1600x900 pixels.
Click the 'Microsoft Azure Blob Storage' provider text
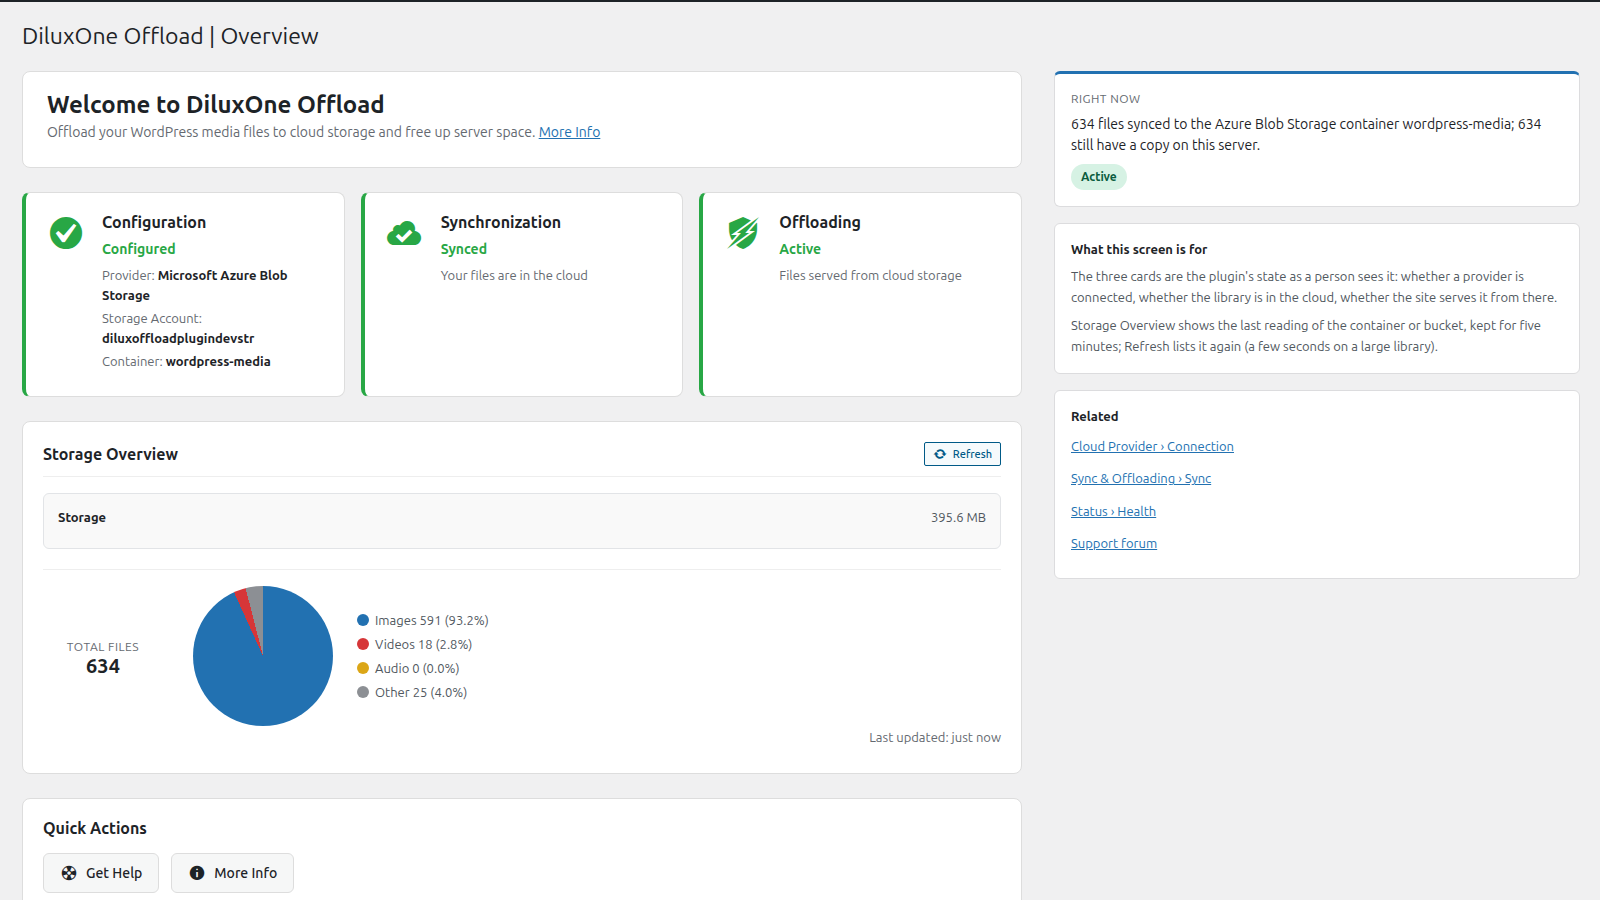pos(195,285)
